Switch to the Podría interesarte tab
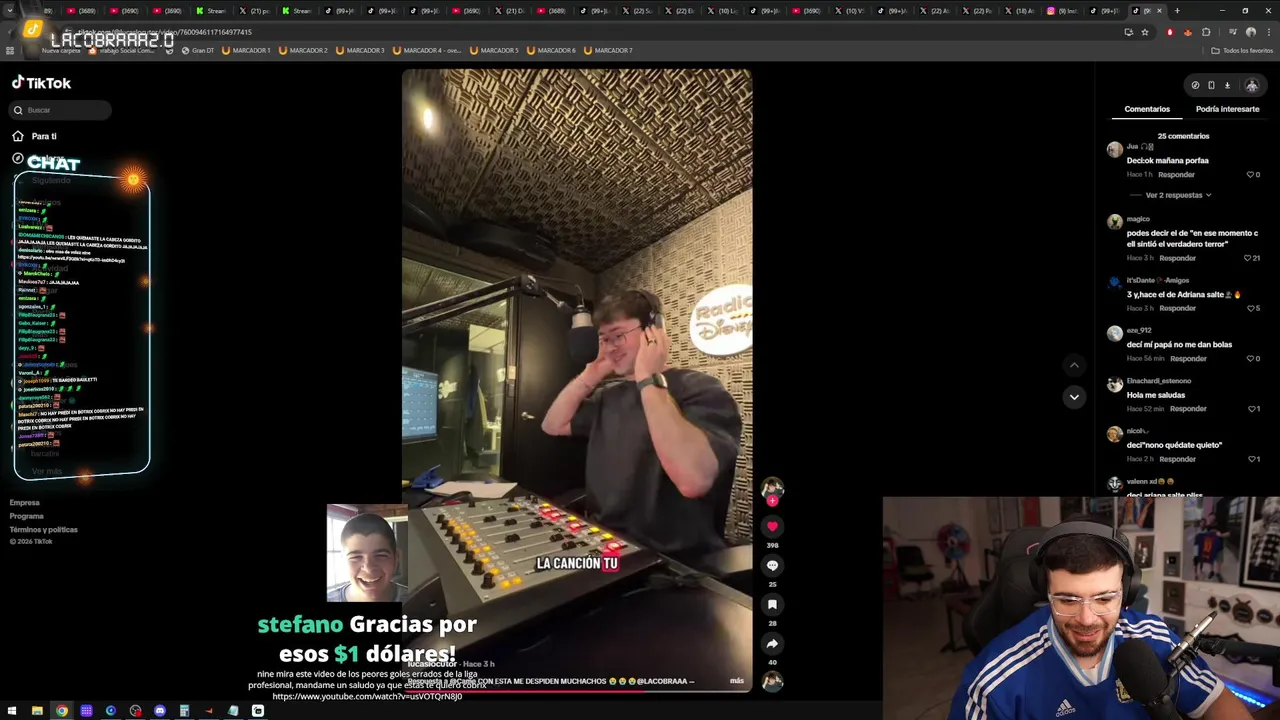This screenshot has height=720, width=1280. pos(1227,109)
